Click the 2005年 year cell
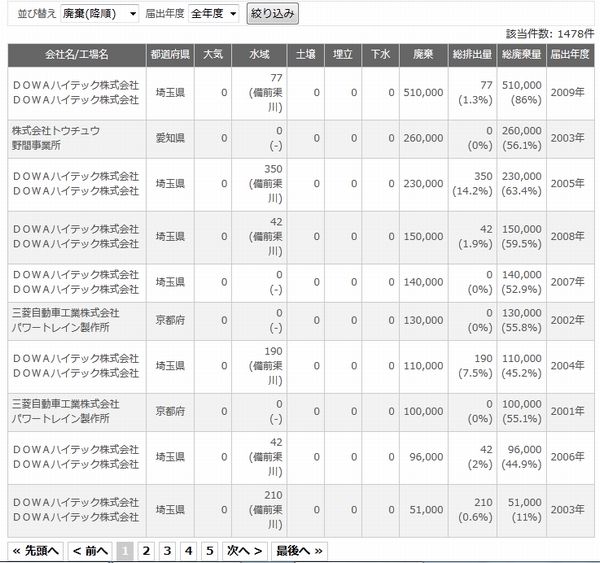This screenshot has width=600, height=563. [x=570, y=184]
